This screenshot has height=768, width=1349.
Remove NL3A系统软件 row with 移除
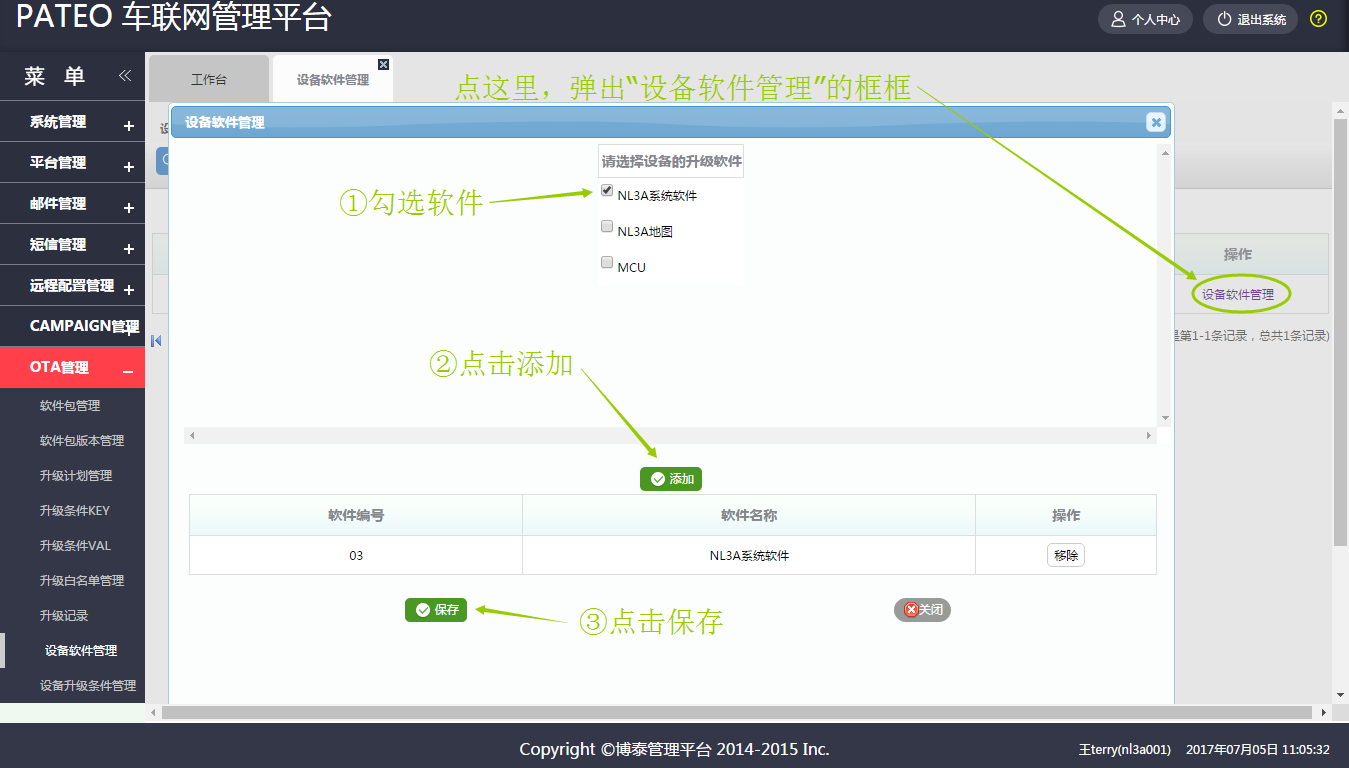click(1066, 555)
